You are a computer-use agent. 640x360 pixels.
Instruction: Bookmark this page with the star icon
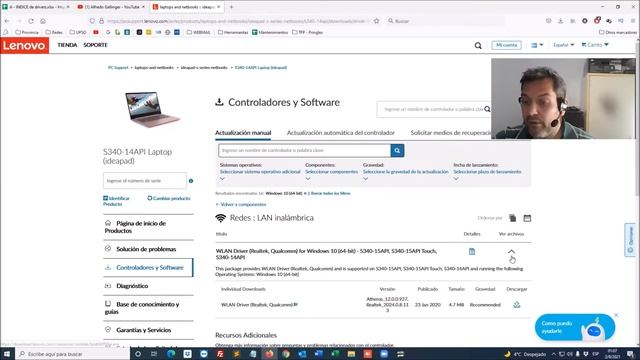tap(376, 21)
